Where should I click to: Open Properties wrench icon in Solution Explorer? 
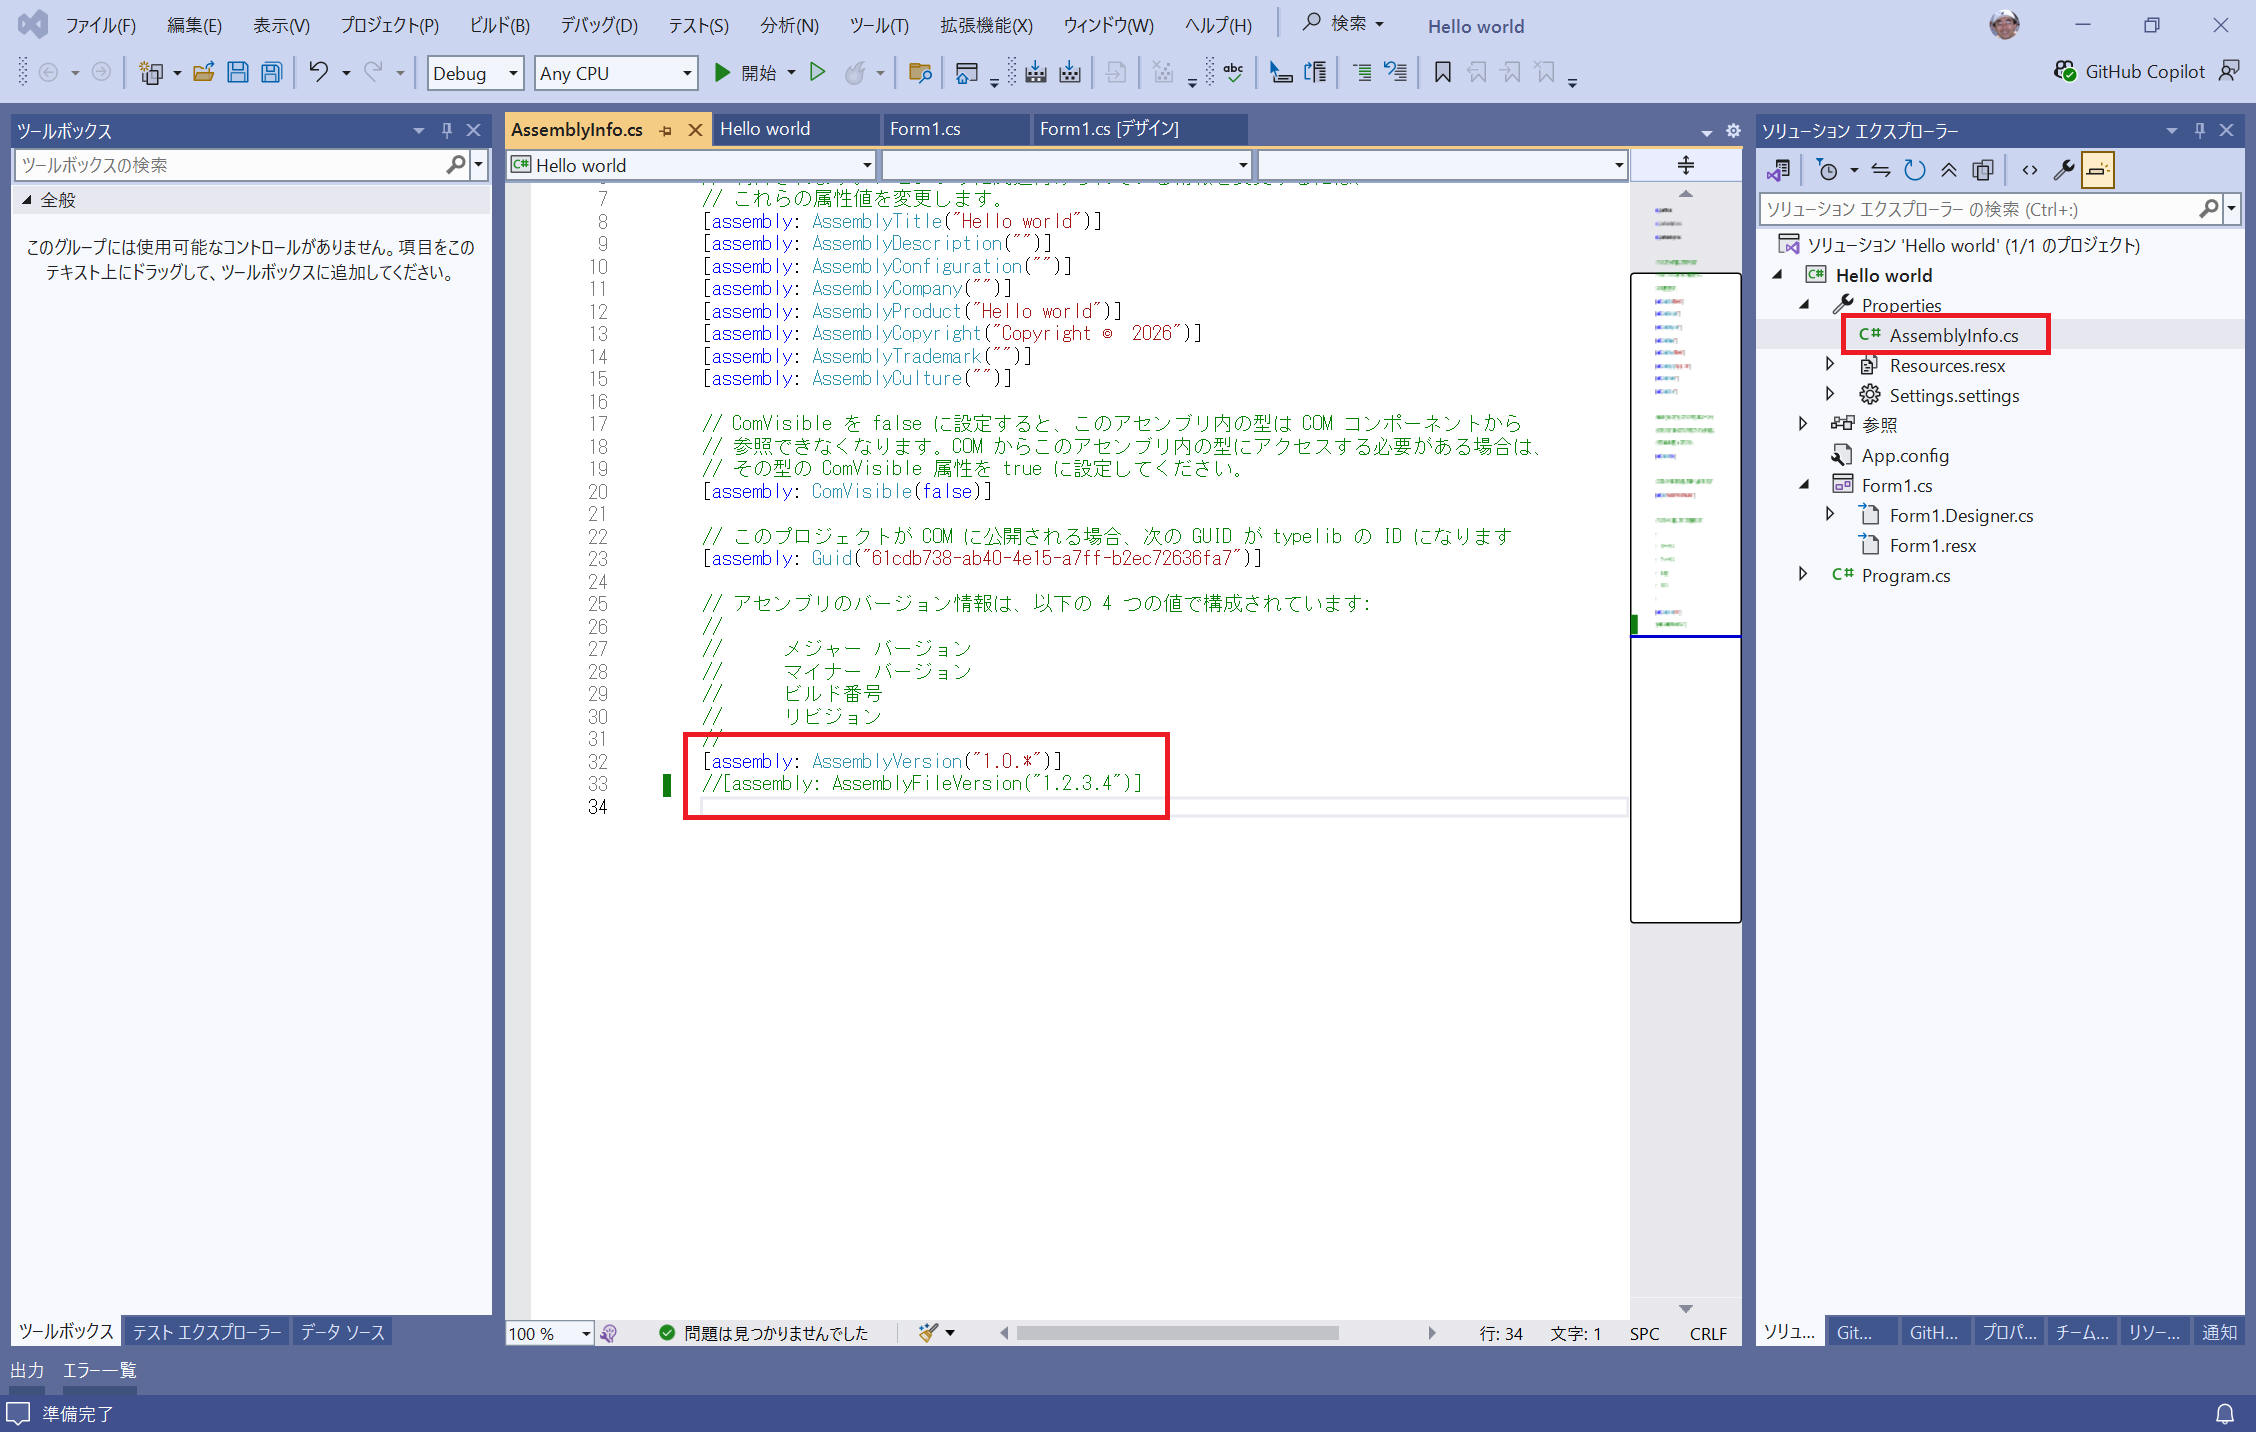(2063, 170)
